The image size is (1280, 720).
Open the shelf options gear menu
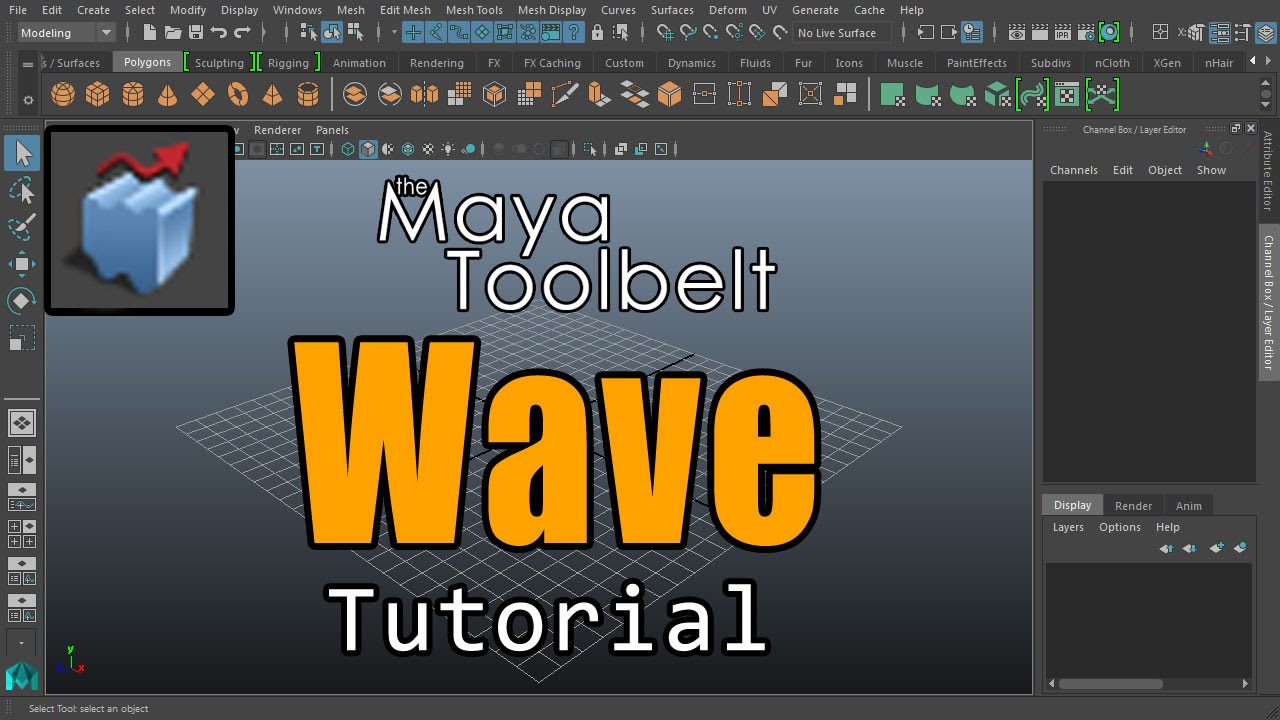(28, 100)
